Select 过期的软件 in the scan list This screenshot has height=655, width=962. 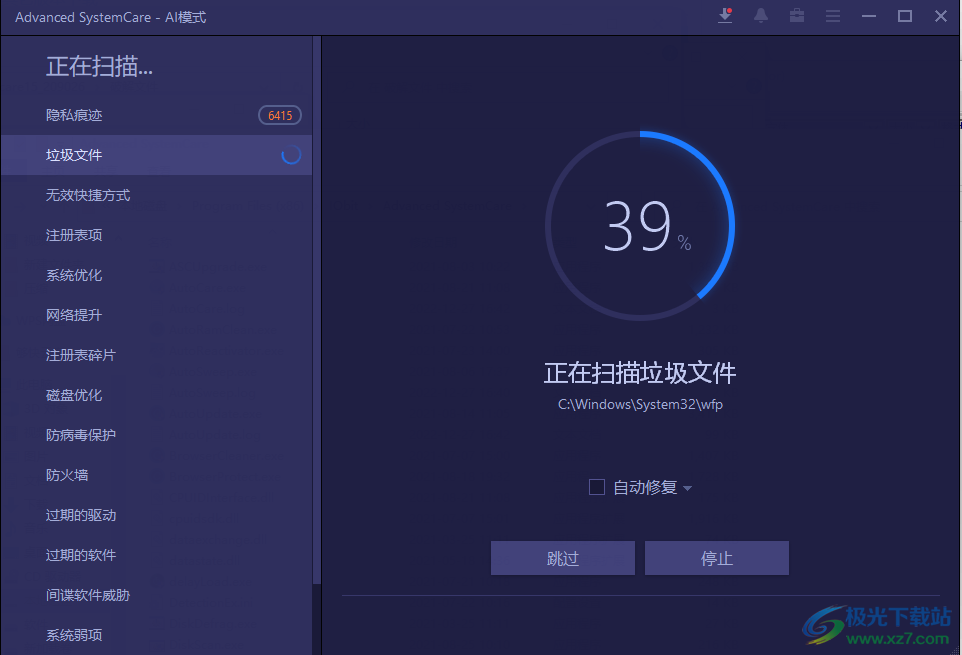[x=156, y=555]
